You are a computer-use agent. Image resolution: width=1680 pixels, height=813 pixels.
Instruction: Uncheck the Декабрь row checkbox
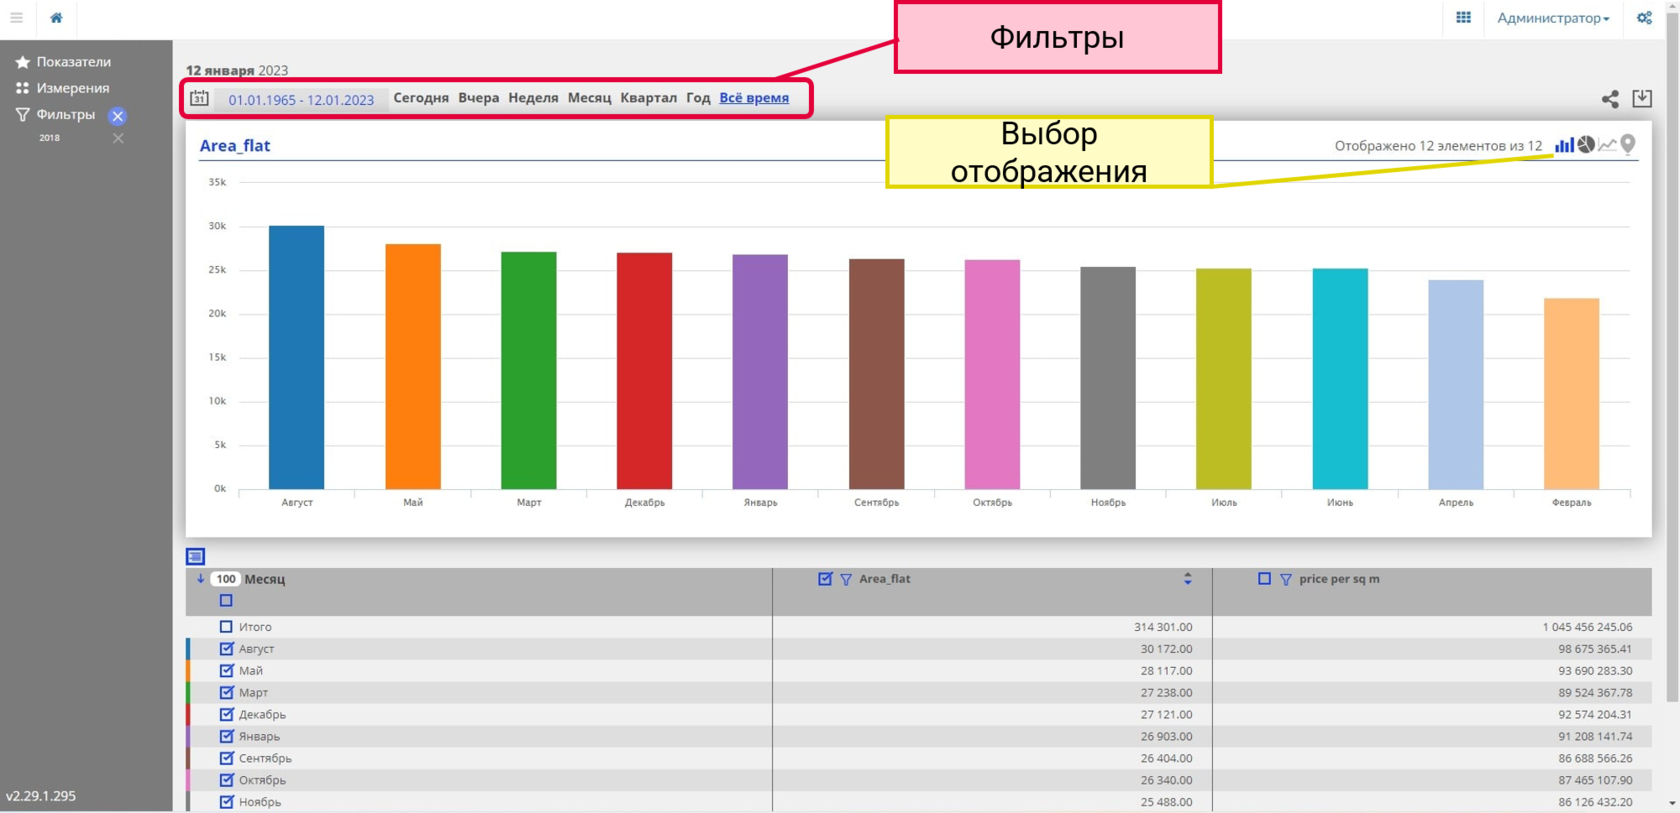(226, 714)
